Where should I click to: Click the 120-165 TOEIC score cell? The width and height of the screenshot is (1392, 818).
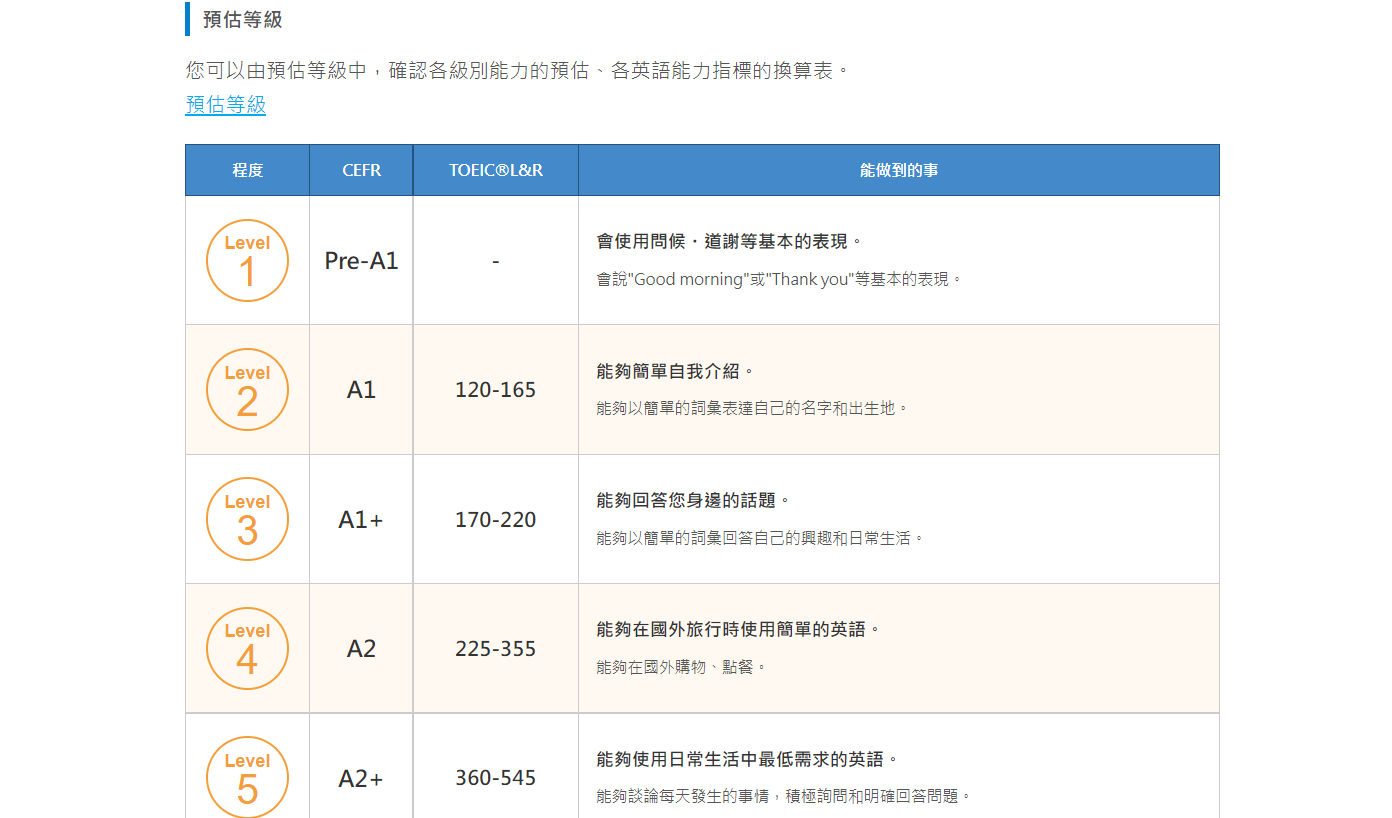tap(496, 390)
